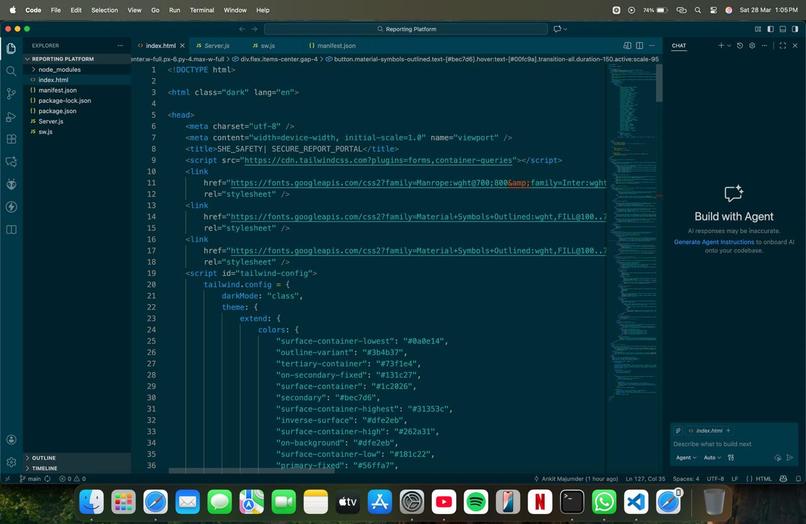Click the UTF-8 encoding indicator
Image resolution: width=806 pixels, height=524 pixels.
[715, 479]
